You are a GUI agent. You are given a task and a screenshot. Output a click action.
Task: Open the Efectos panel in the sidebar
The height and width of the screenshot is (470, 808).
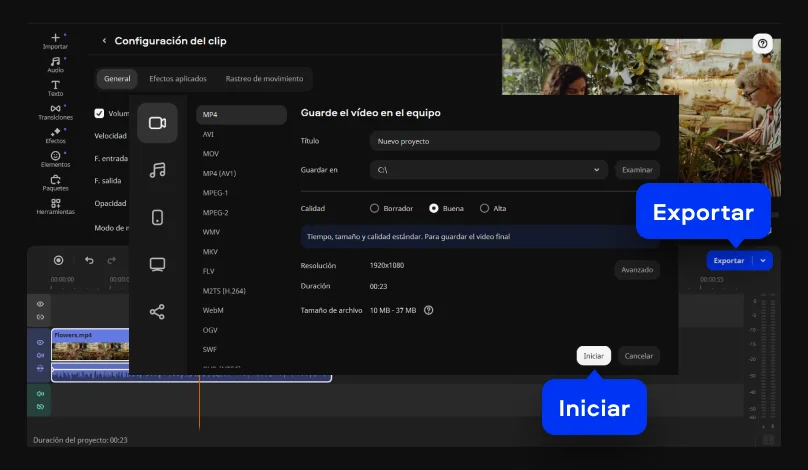coord(55,135)
